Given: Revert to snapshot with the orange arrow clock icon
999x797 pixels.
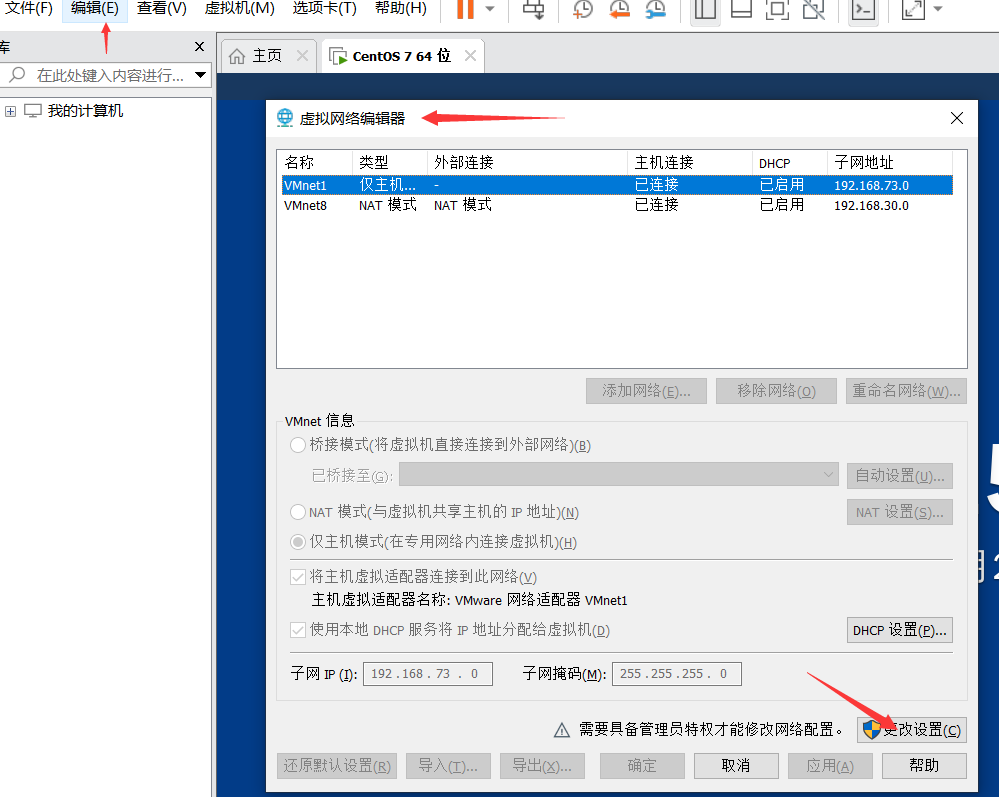Looking at the screenshot, I should tap(619, 9).
